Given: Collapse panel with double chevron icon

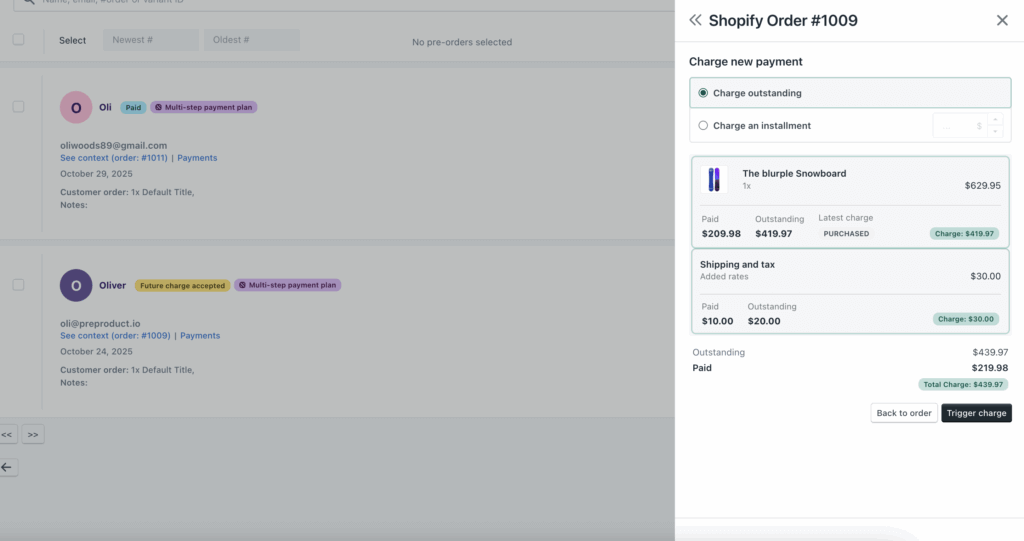Looking at the screenshot, I should pyautogui.click(x=695, y=20).
